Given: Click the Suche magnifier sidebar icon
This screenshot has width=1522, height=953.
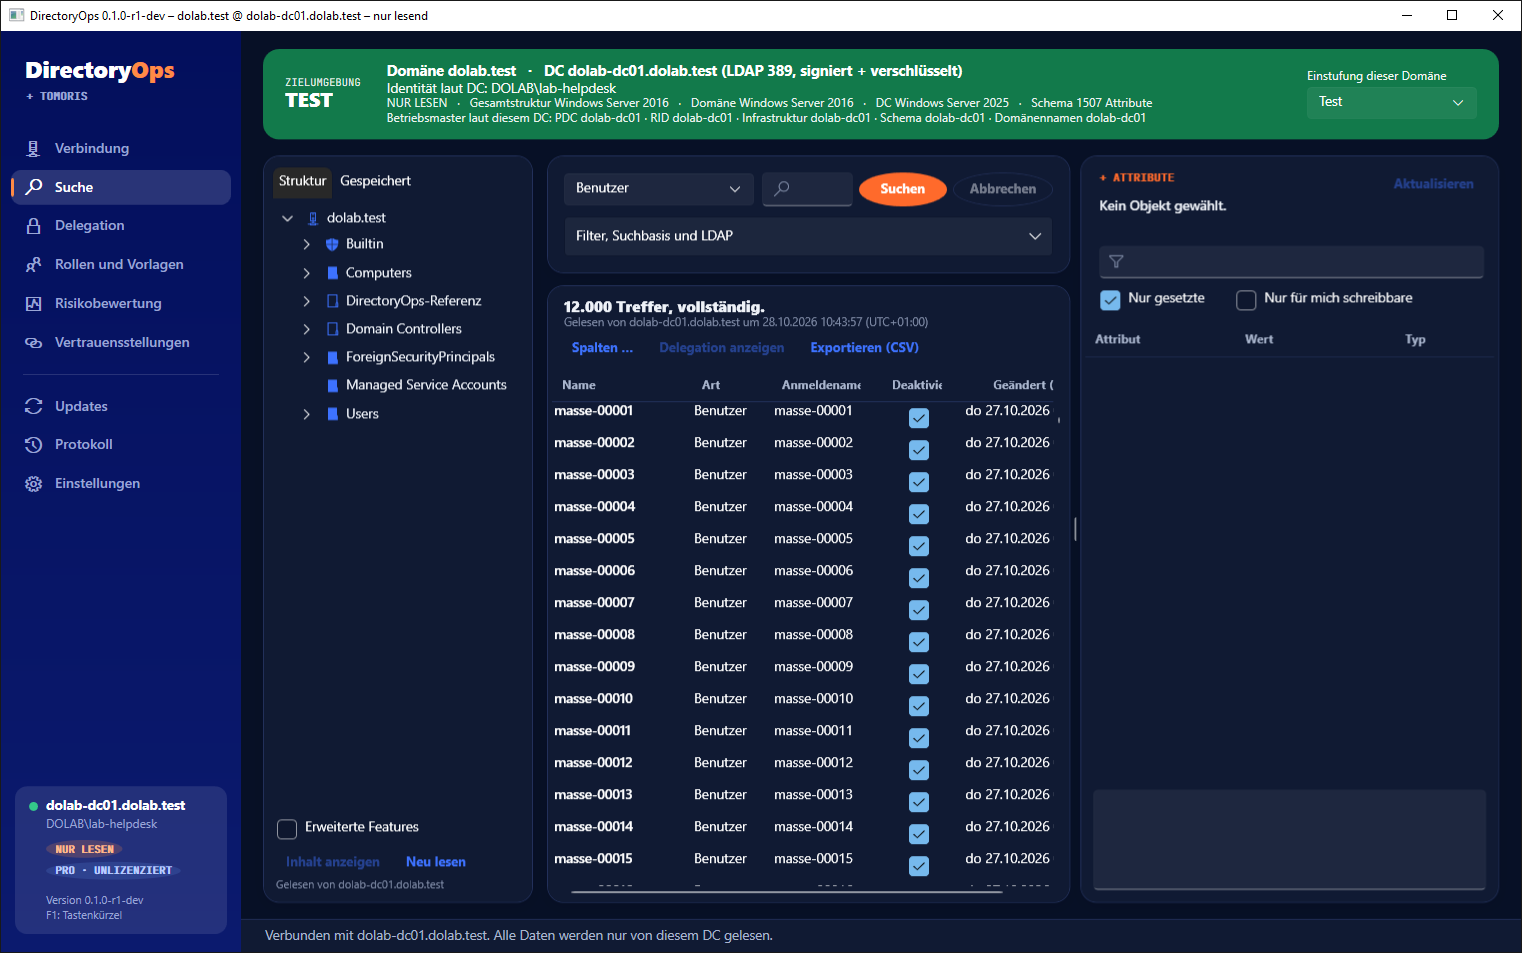Looking at the screenshot, I should point(34,187).
